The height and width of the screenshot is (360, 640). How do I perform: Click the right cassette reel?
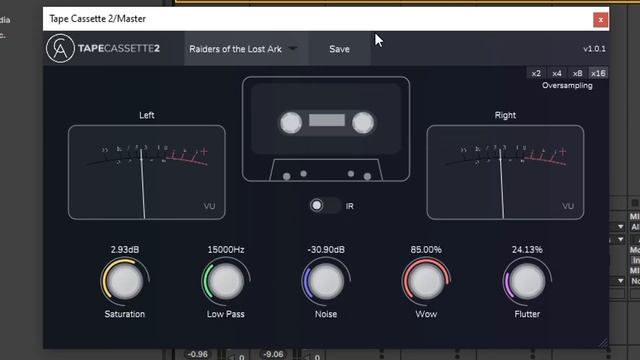click(x=363, y=122)
